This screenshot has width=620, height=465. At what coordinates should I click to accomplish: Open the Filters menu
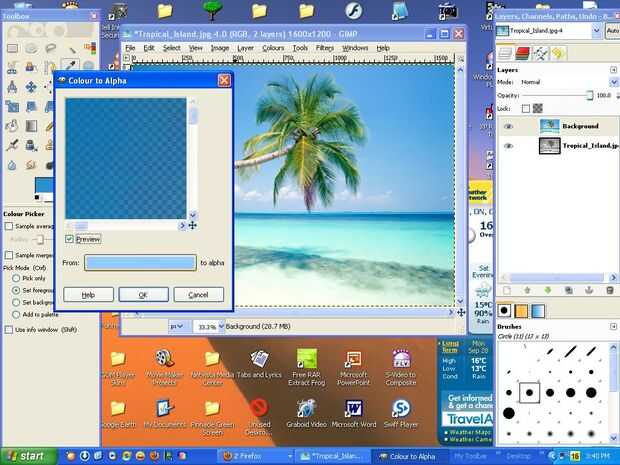(x=325, y=48)
